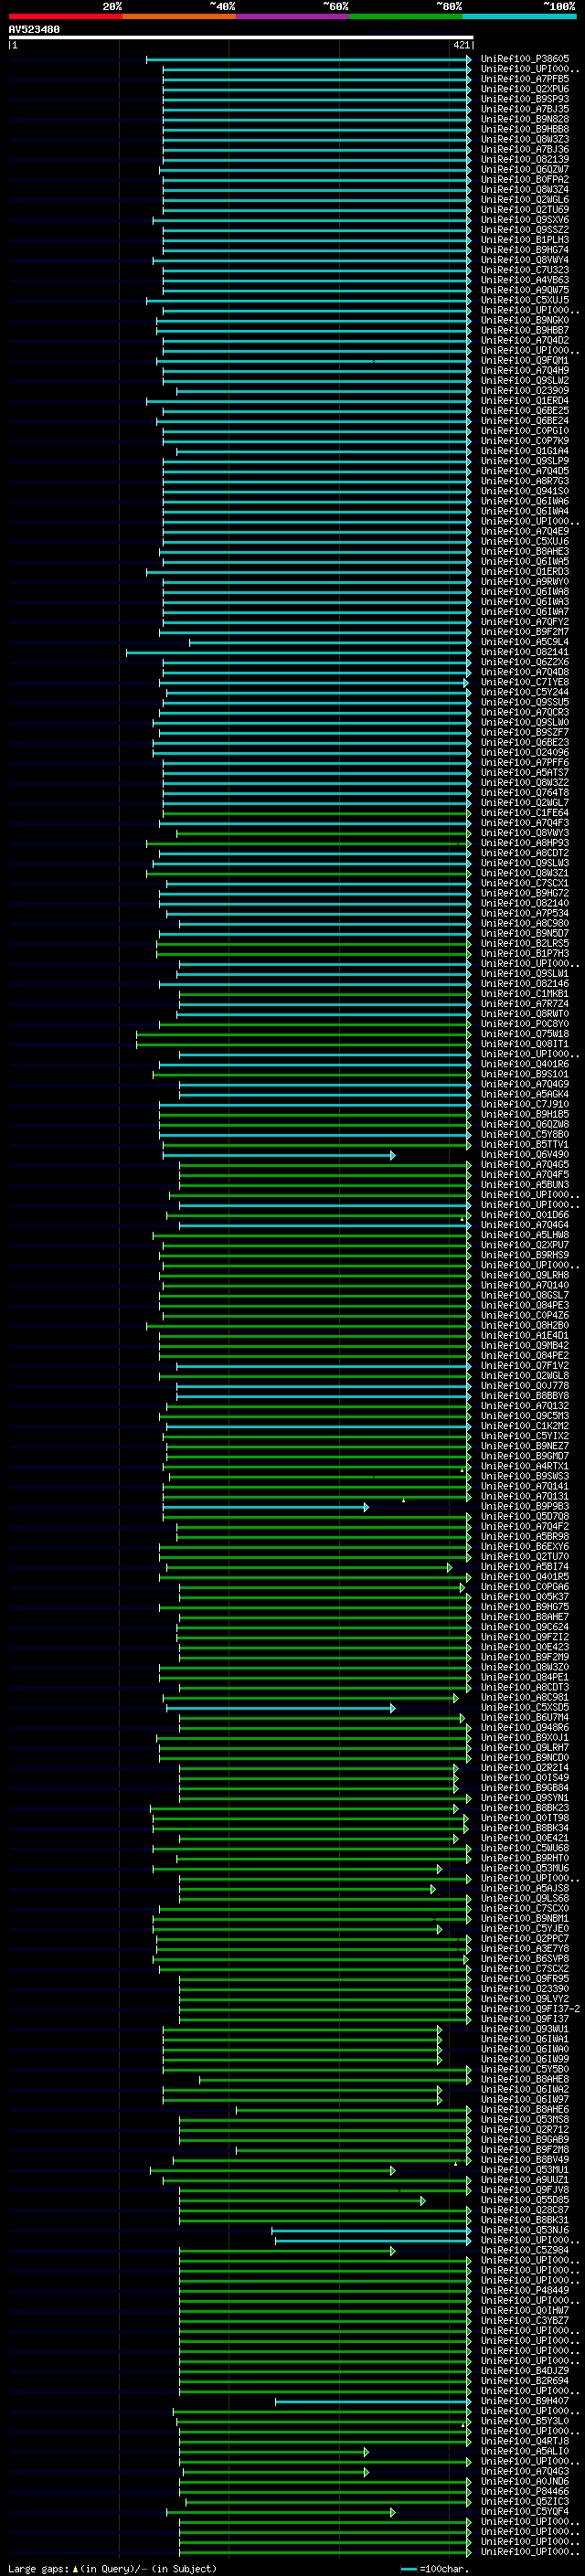Image resolution: width=585 pixels, height=2576 pixels.
Task: Select the UniRef100_A5ALI0 entry
Action: (525, 2452)
